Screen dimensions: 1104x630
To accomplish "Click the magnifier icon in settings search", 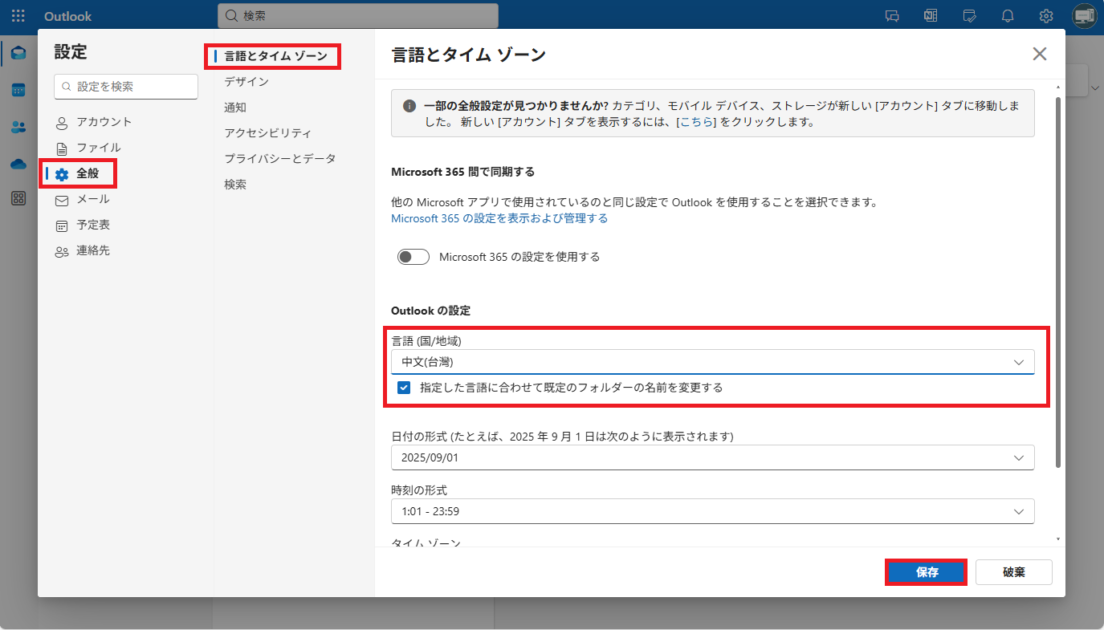I will [x=66, y=87].
